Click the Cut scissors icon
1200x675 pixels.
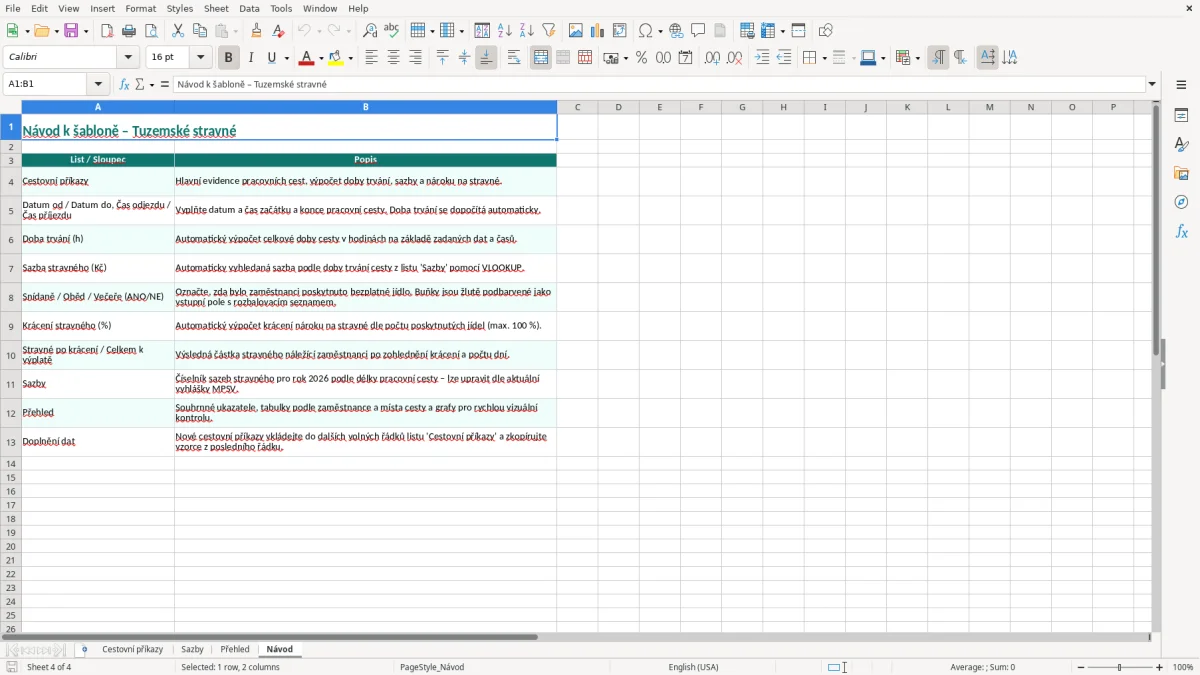click(178, 31)
